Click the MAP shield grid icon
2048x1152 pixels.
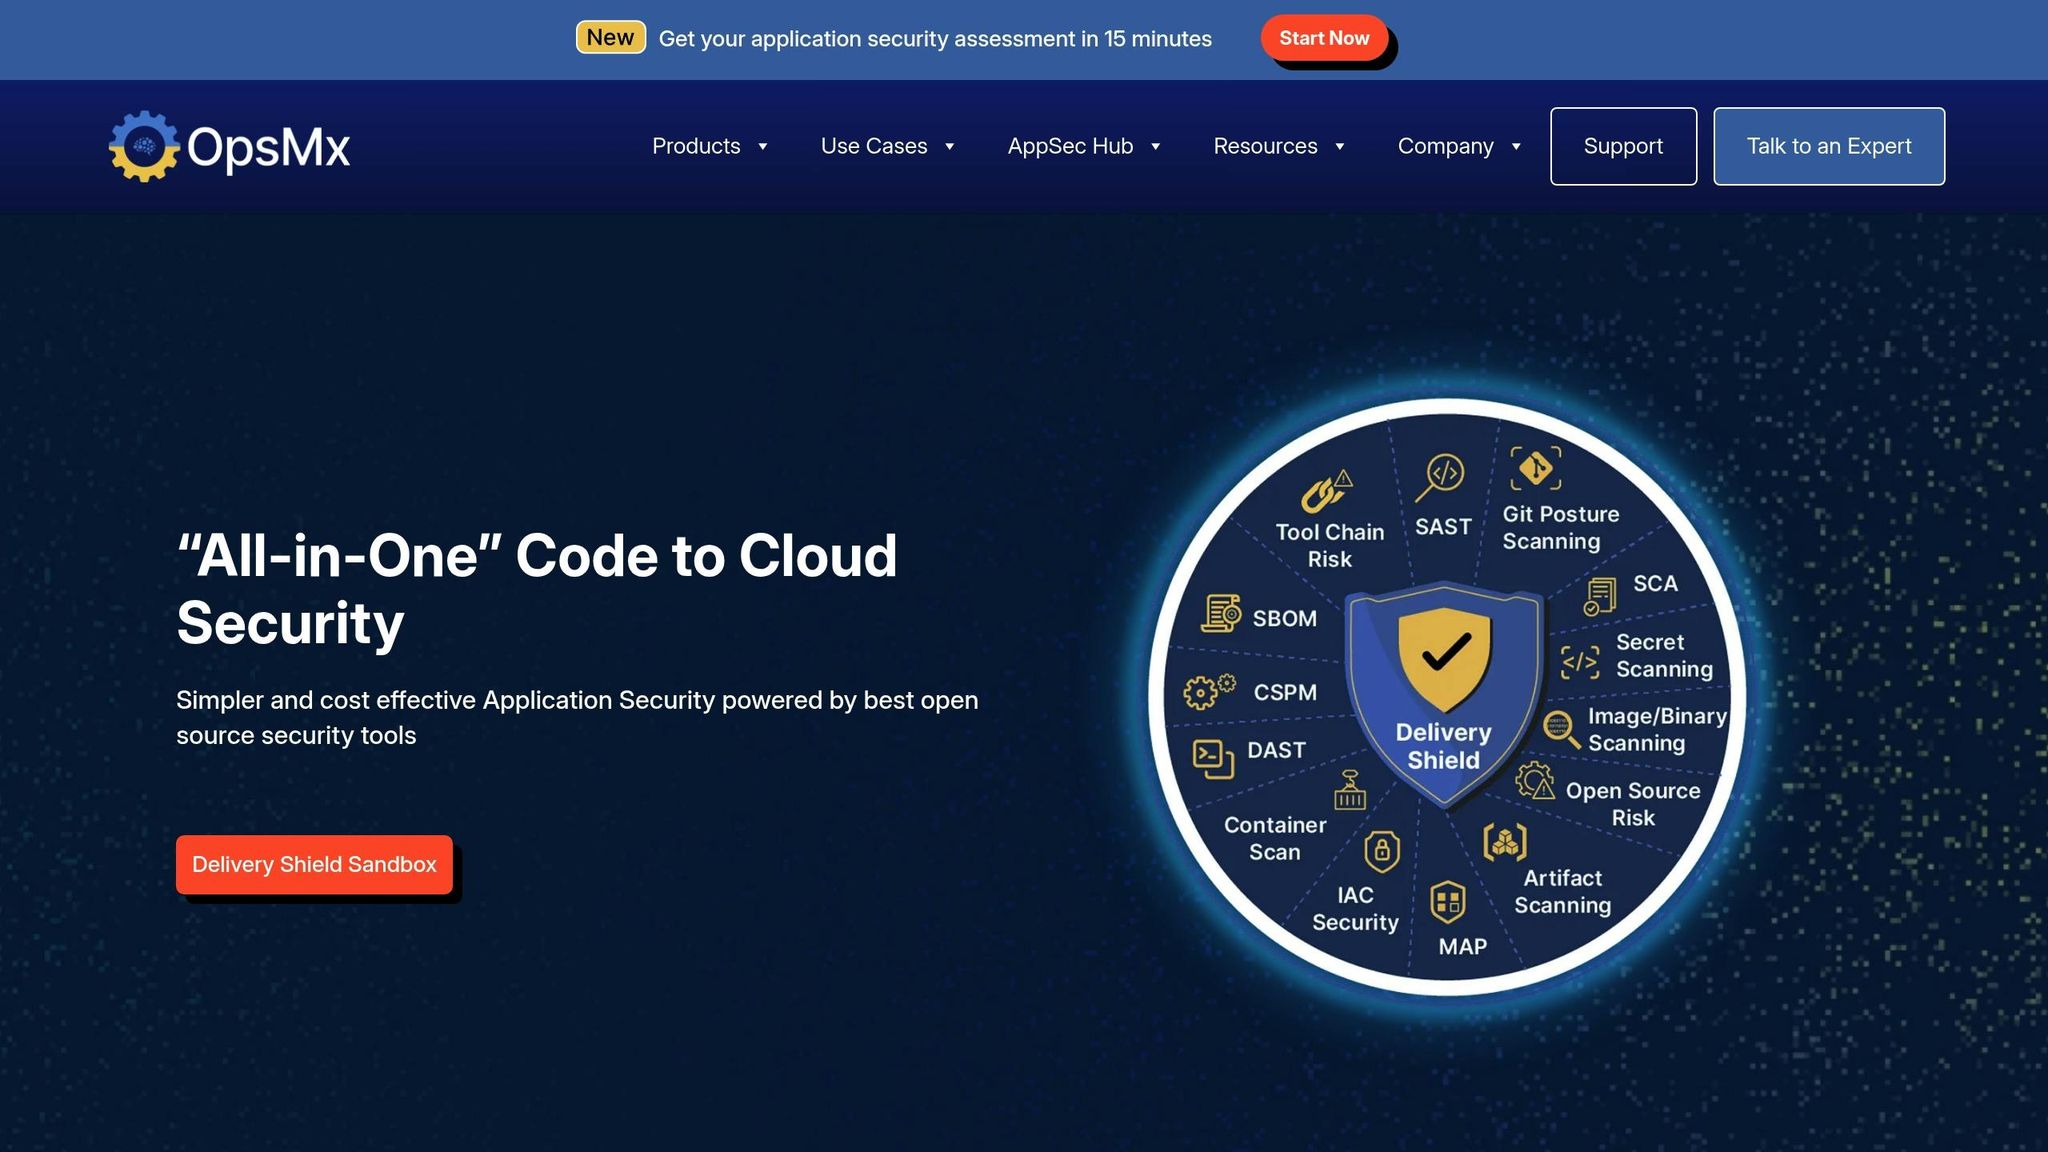[x=1448, y=902]
